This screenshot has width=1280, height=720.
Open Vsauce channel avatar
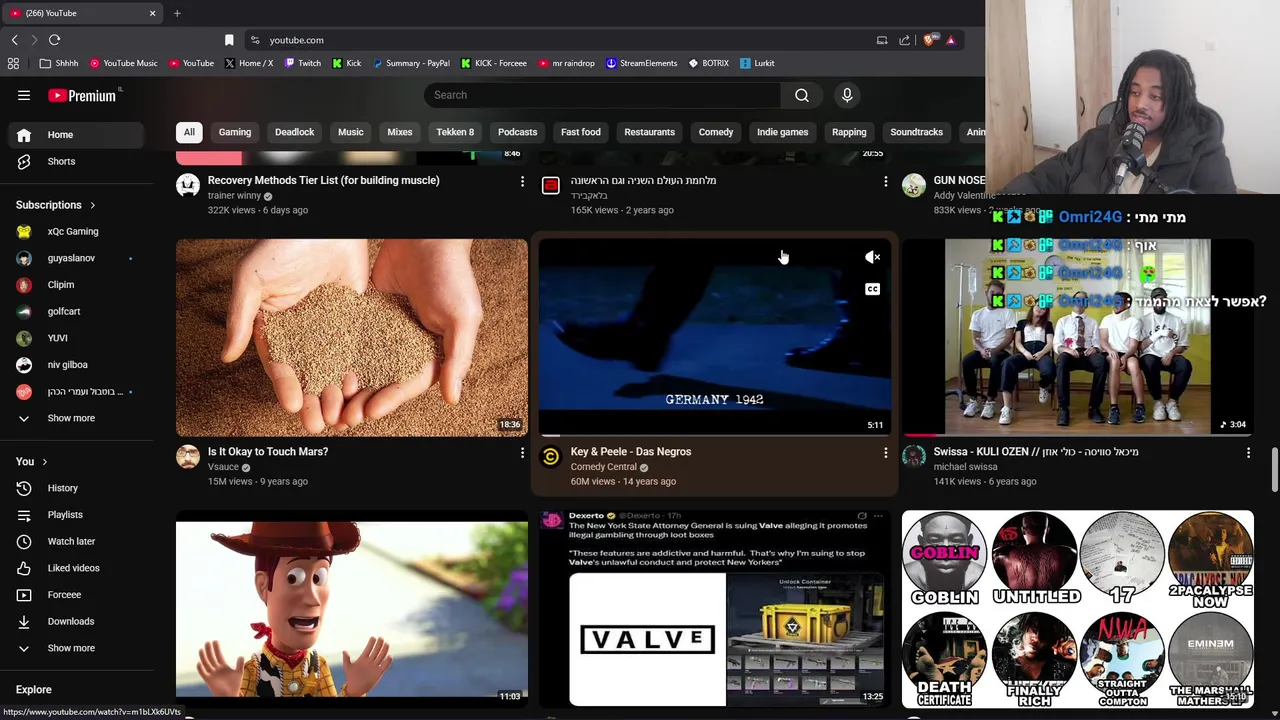(188, 457)
